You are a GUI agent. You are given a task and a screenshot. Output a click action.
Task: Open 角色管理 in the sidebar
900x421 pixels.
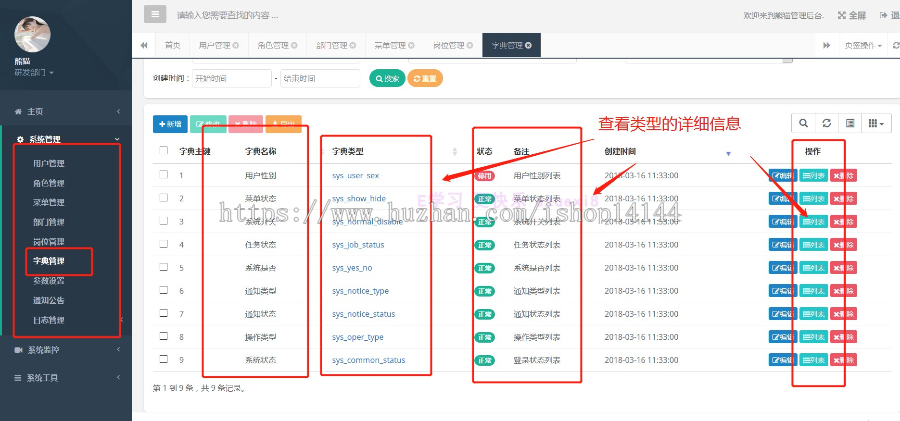49,183
